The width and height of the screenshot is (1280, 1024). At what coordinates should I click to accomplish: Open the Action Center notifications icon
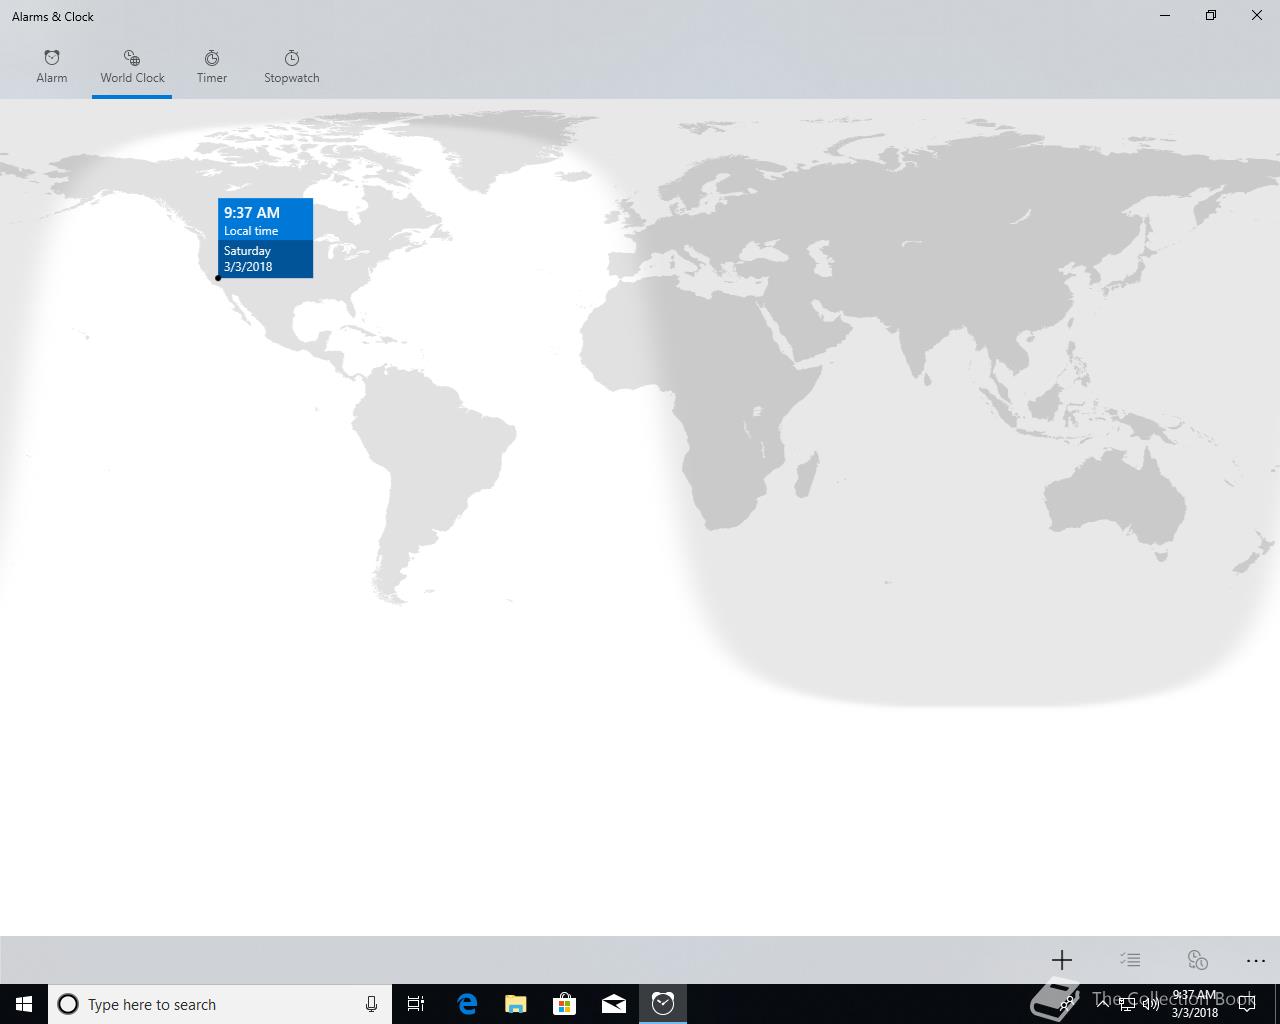pos(1246,1004)
